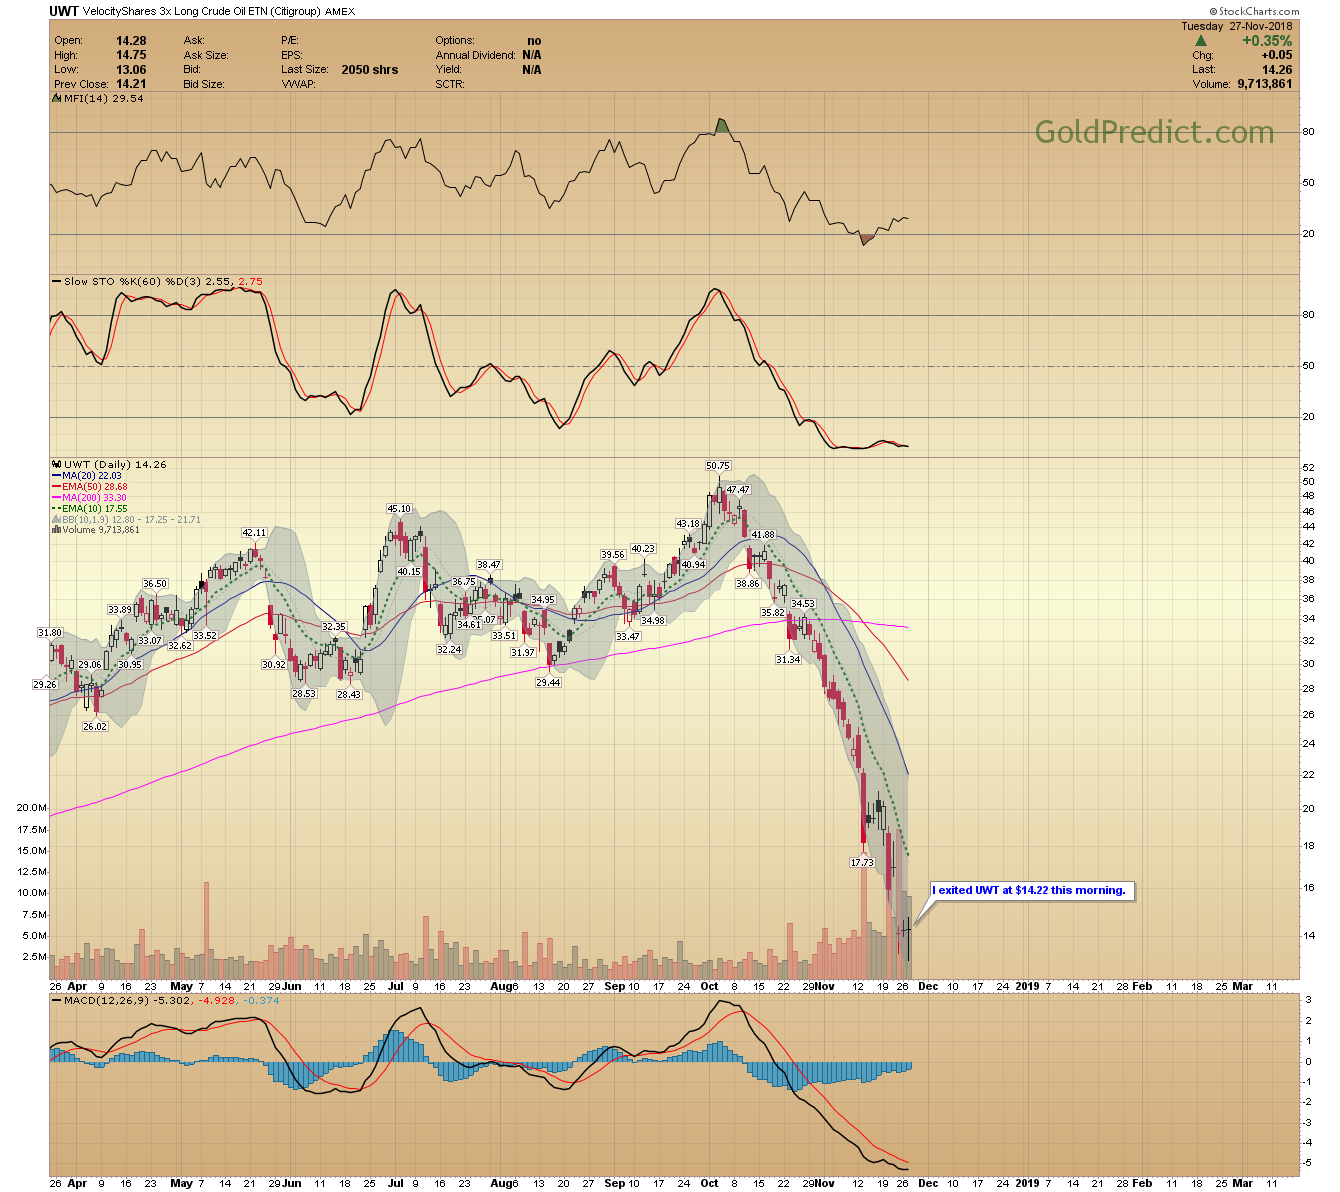1340x1192 pixels.
Task: Click the 43.18 price label
Action: pos(688,524)
